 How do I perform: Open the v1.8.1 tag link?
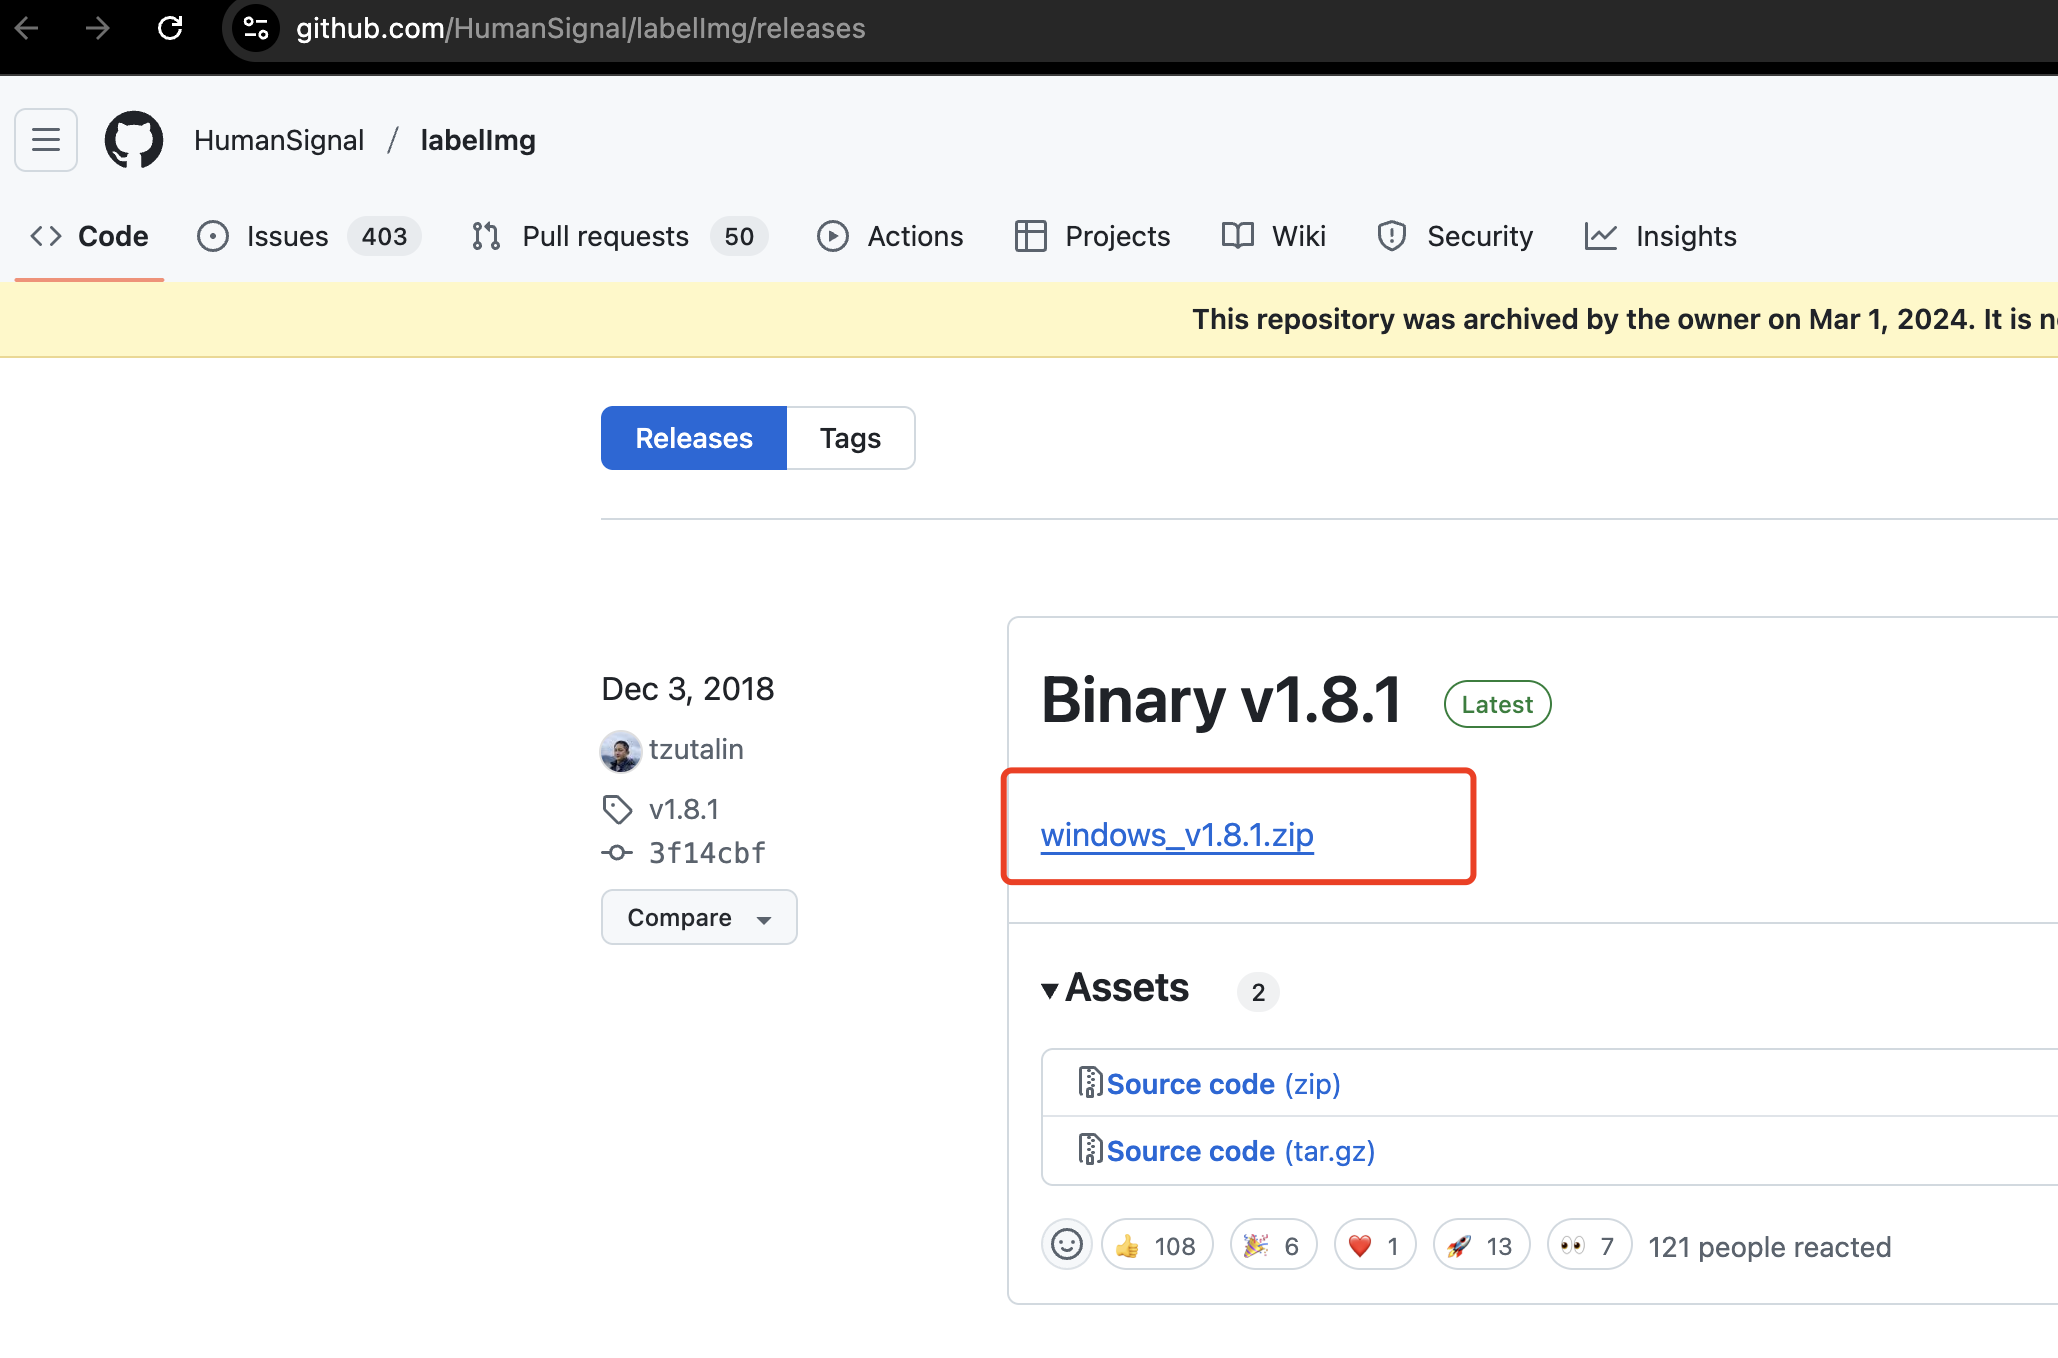(684, 809)
